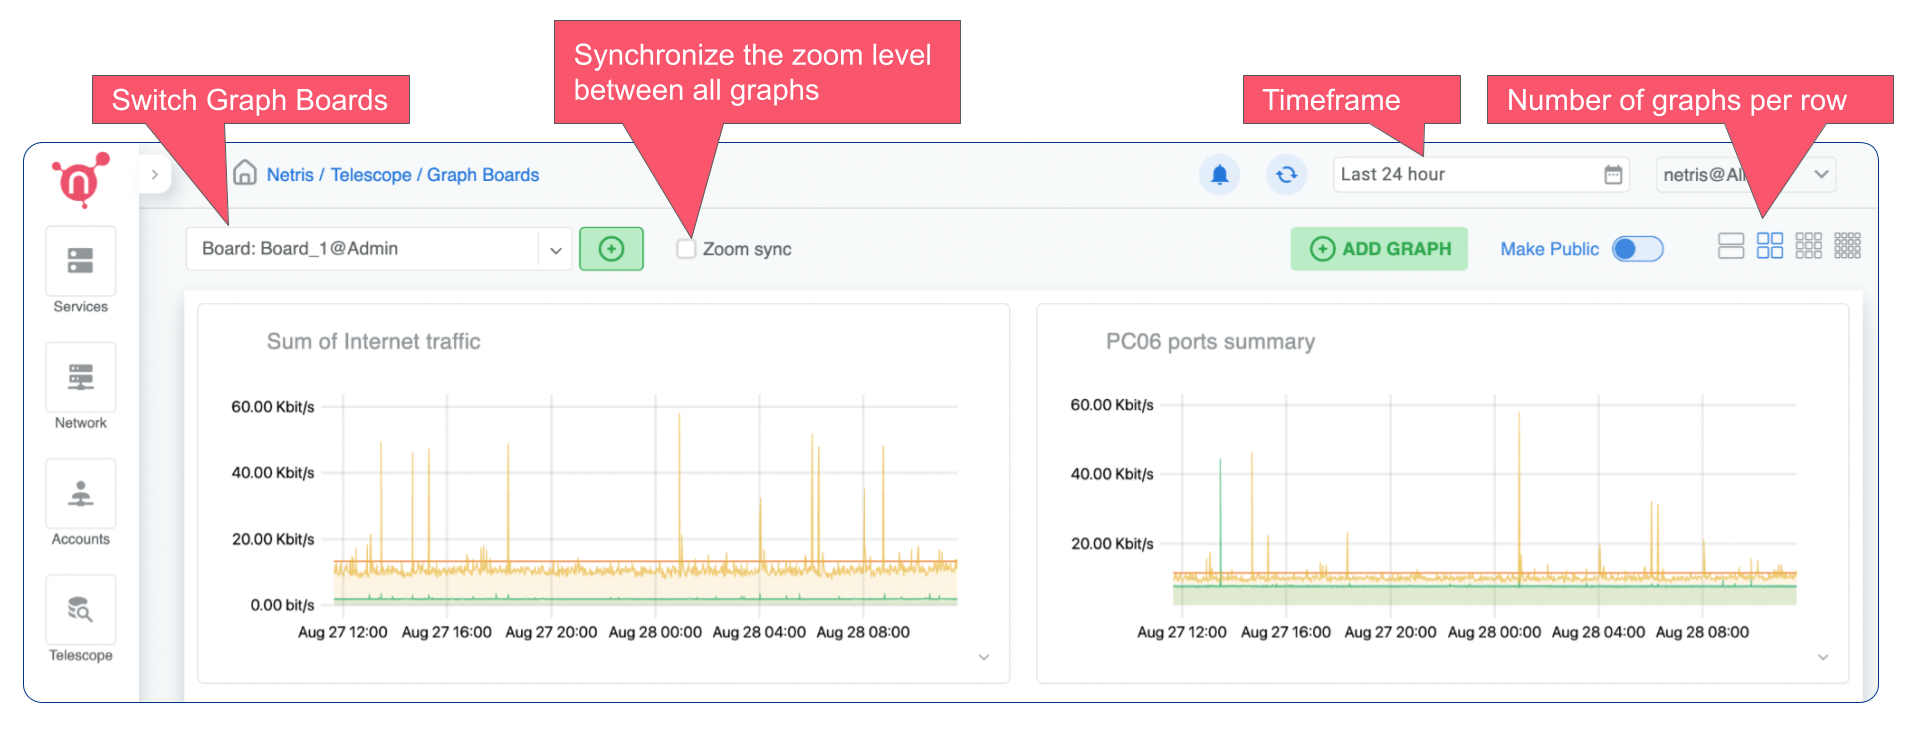
Task: Select two graphs per row layout
Action: coord(1769,246)
